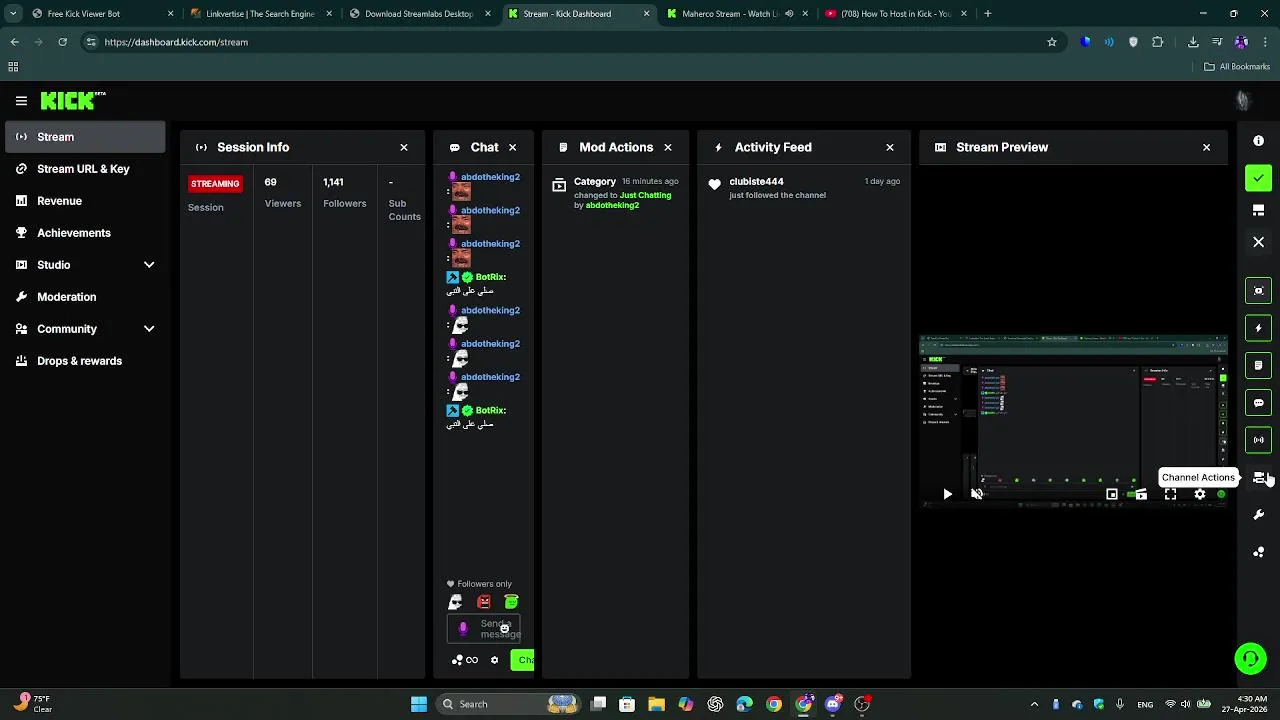
Task: Insert the angry red emote
Action: point(484,602)
